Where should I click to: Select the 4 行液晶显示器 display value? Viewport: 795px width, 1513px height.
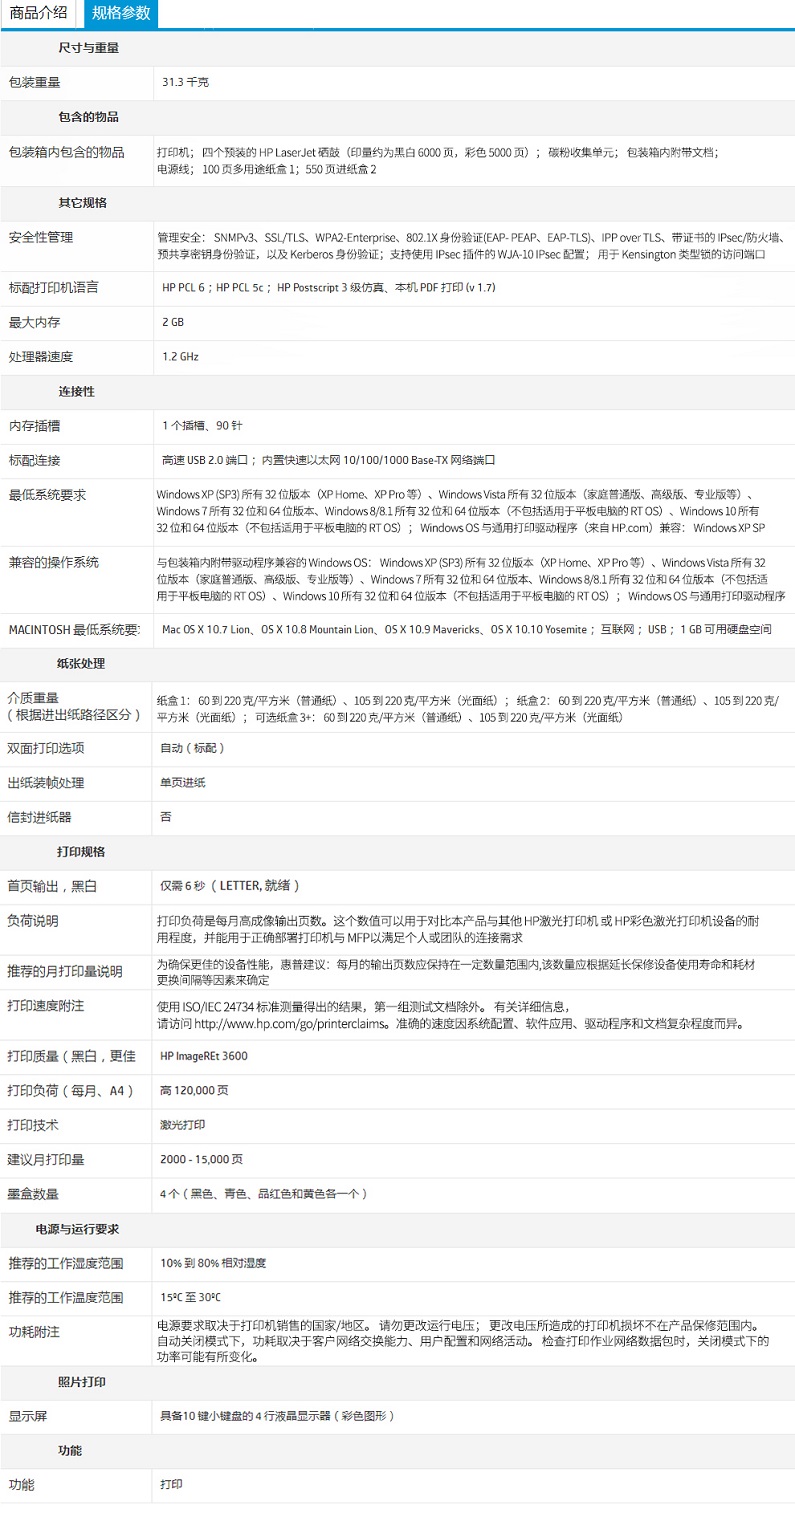(280, 1417)
